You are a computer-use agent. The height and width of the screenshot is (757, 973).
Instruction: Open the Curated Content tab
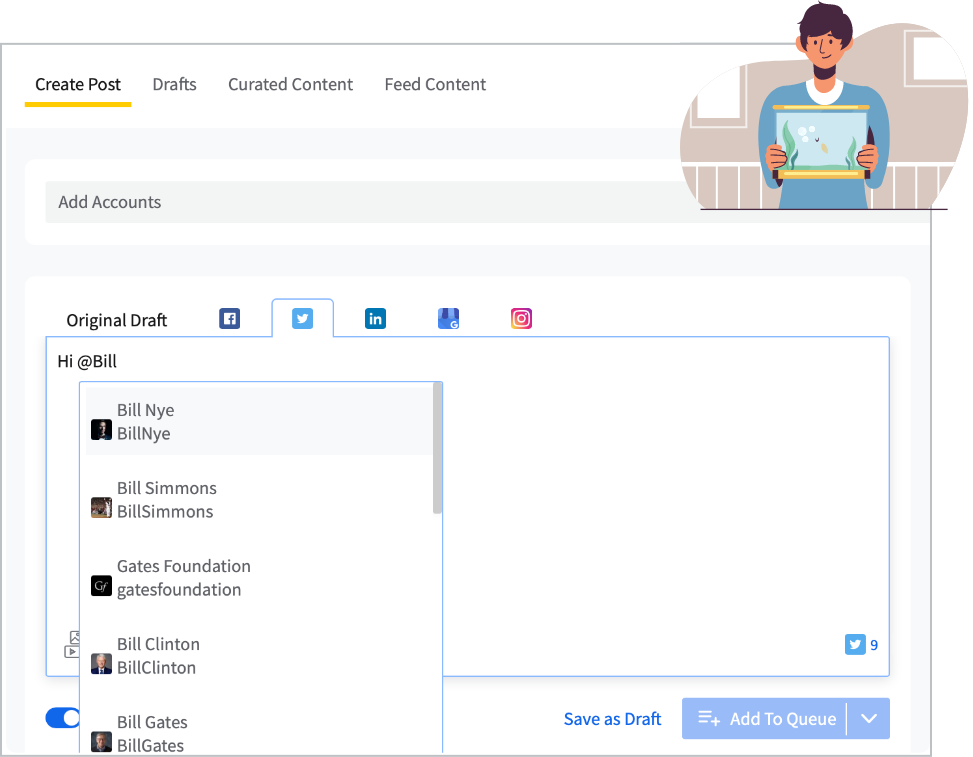point(290,84)
